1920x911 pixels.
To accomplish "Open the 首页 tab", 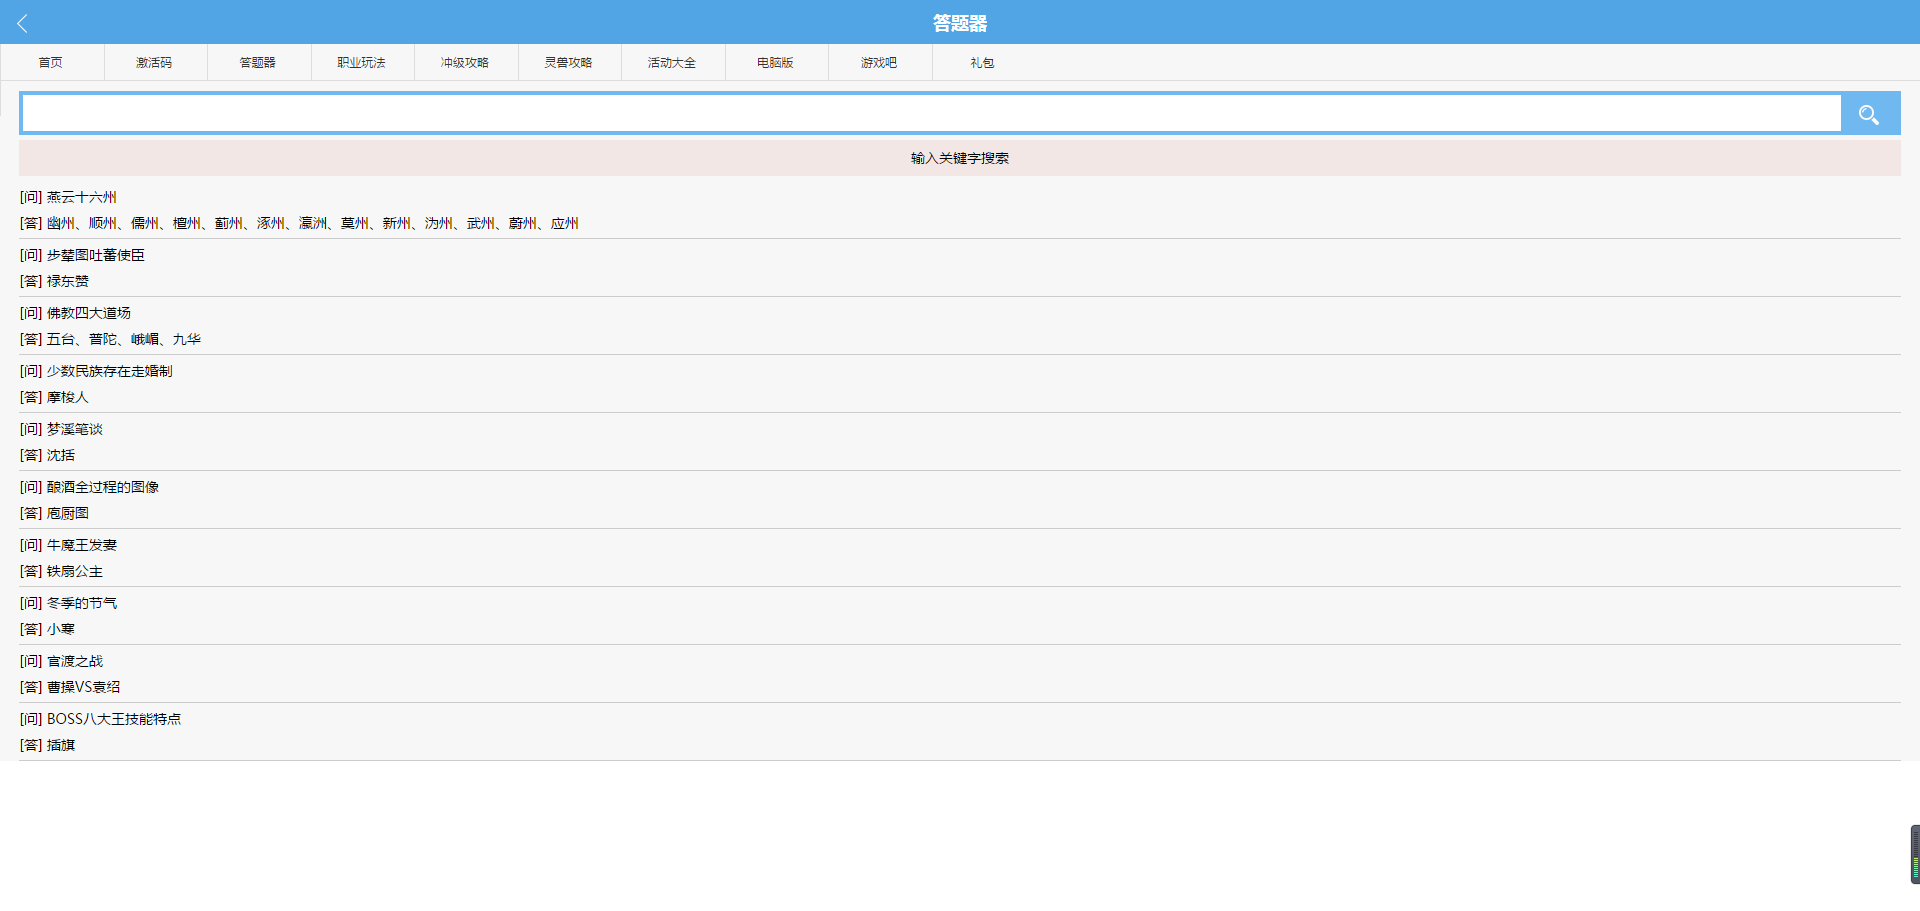I will (51, 62).
